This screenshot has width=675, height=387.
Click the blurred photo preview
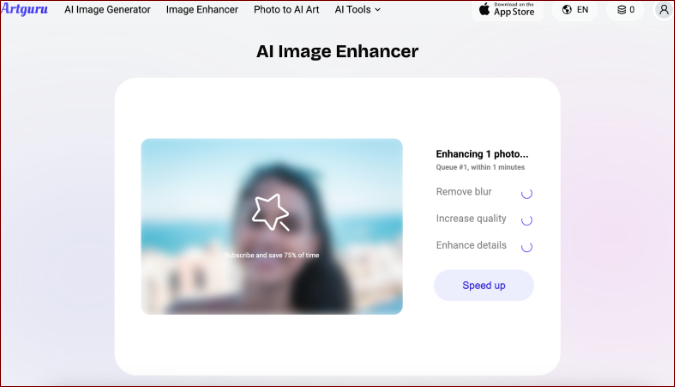[272, 226]
